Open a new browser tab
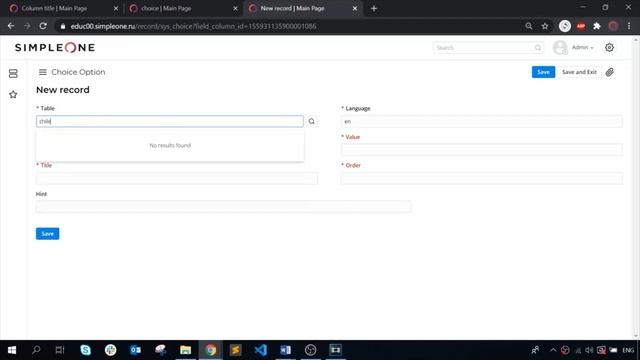 374,8
